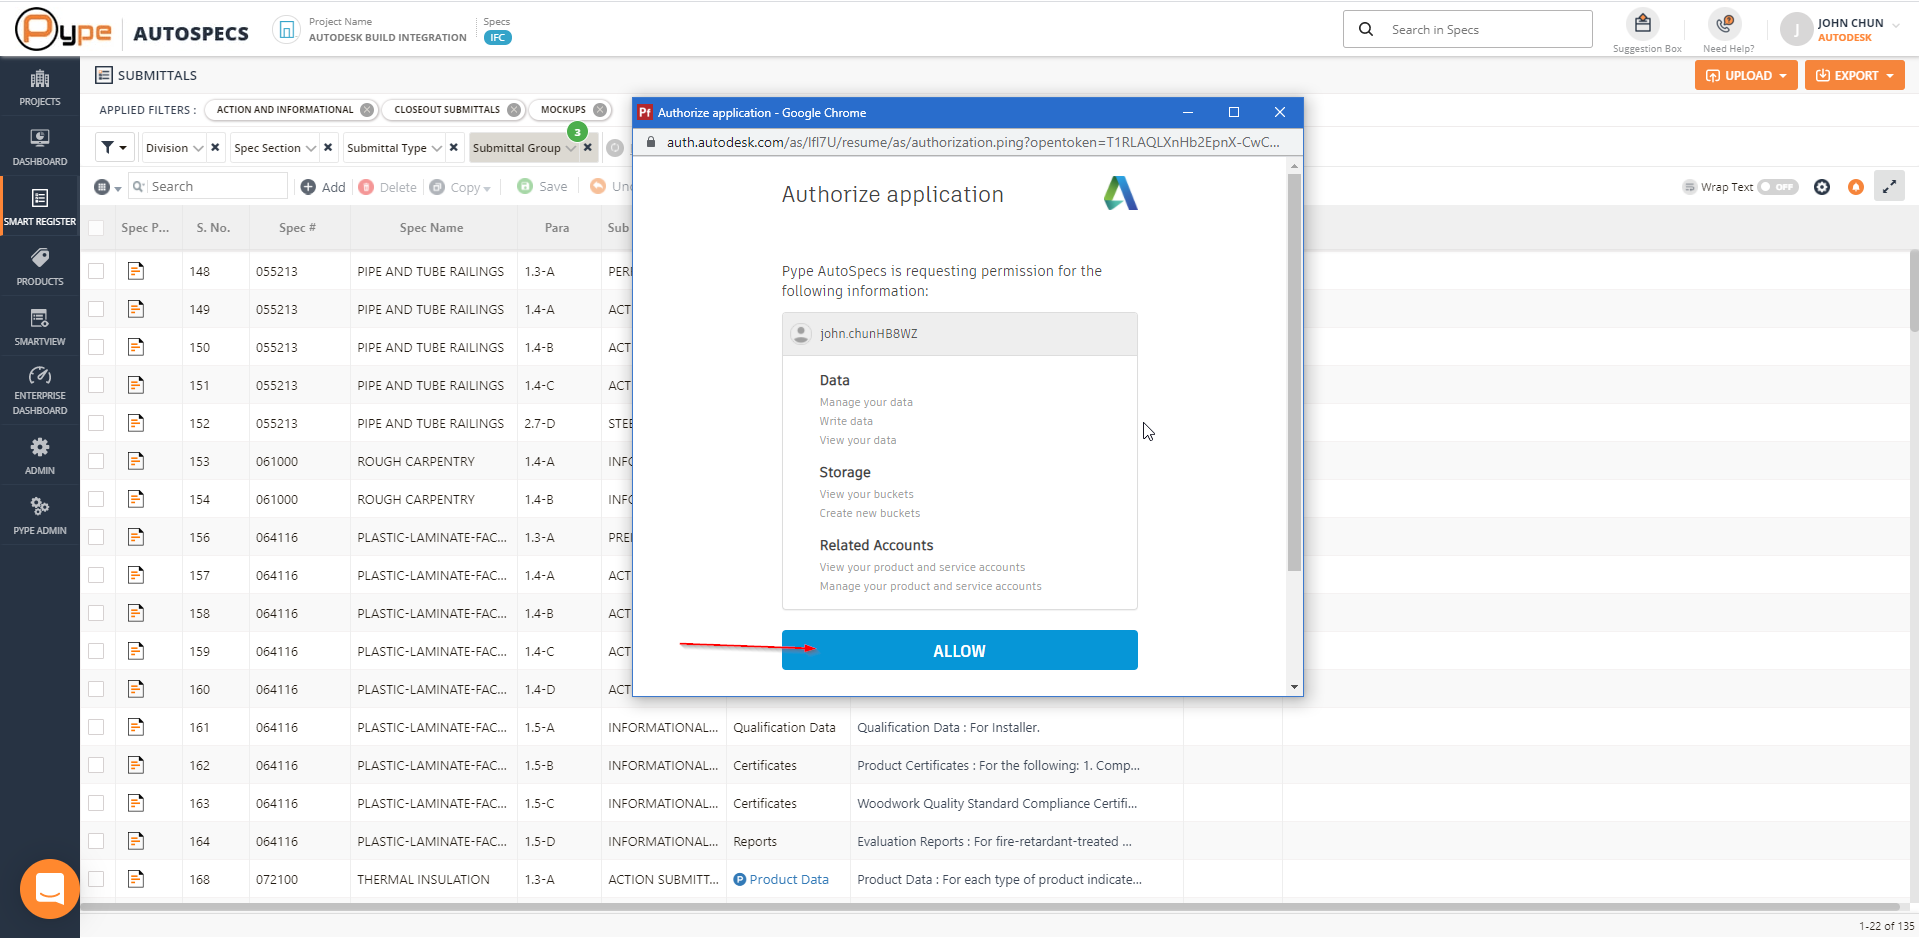
Task: Remove the Mockups filter chip
Action: [600, 110]
